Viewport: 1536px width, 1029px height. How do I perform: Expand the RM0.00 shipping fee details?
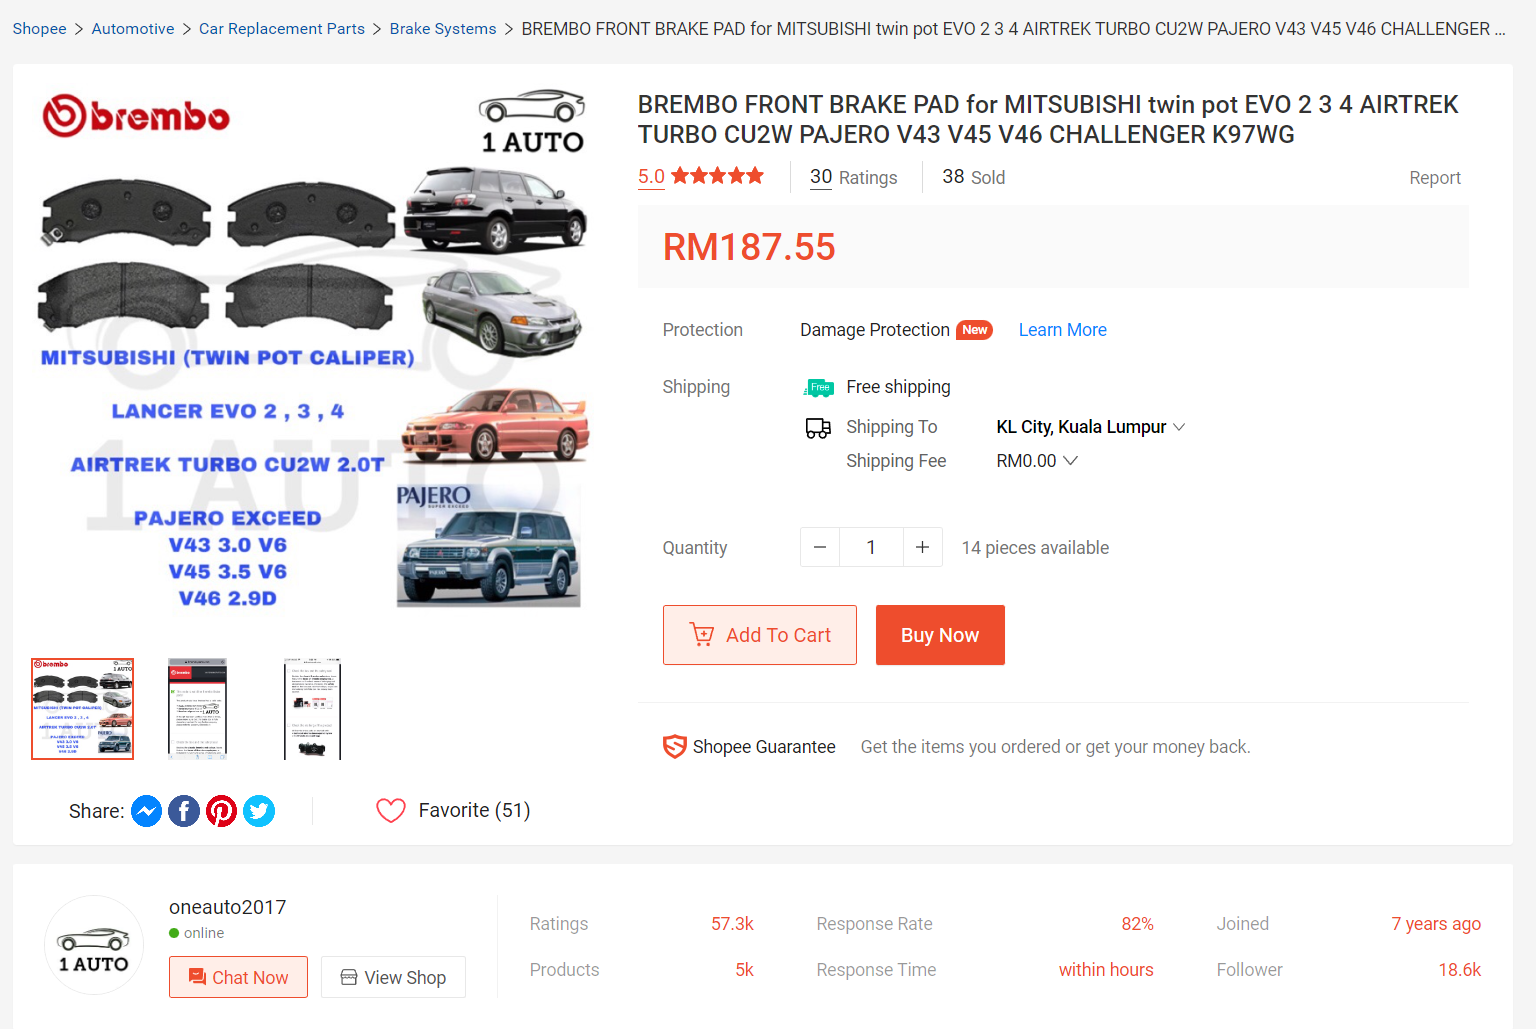click(x=1037, y=461)
